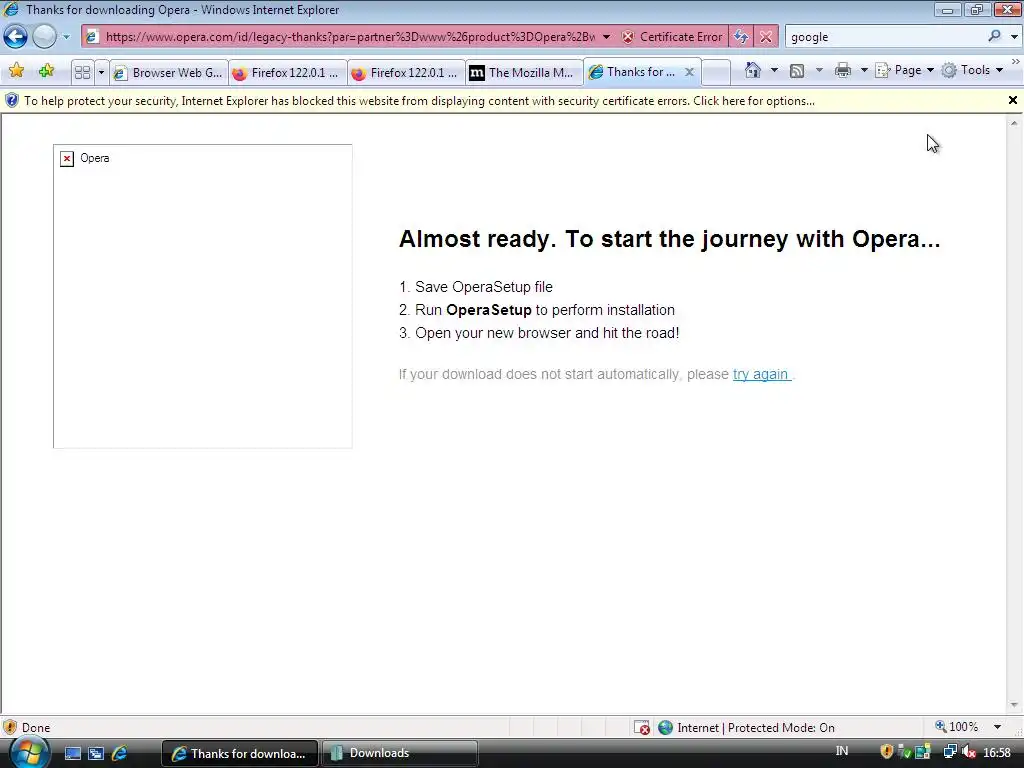Open the Page menu

point(904,70)
